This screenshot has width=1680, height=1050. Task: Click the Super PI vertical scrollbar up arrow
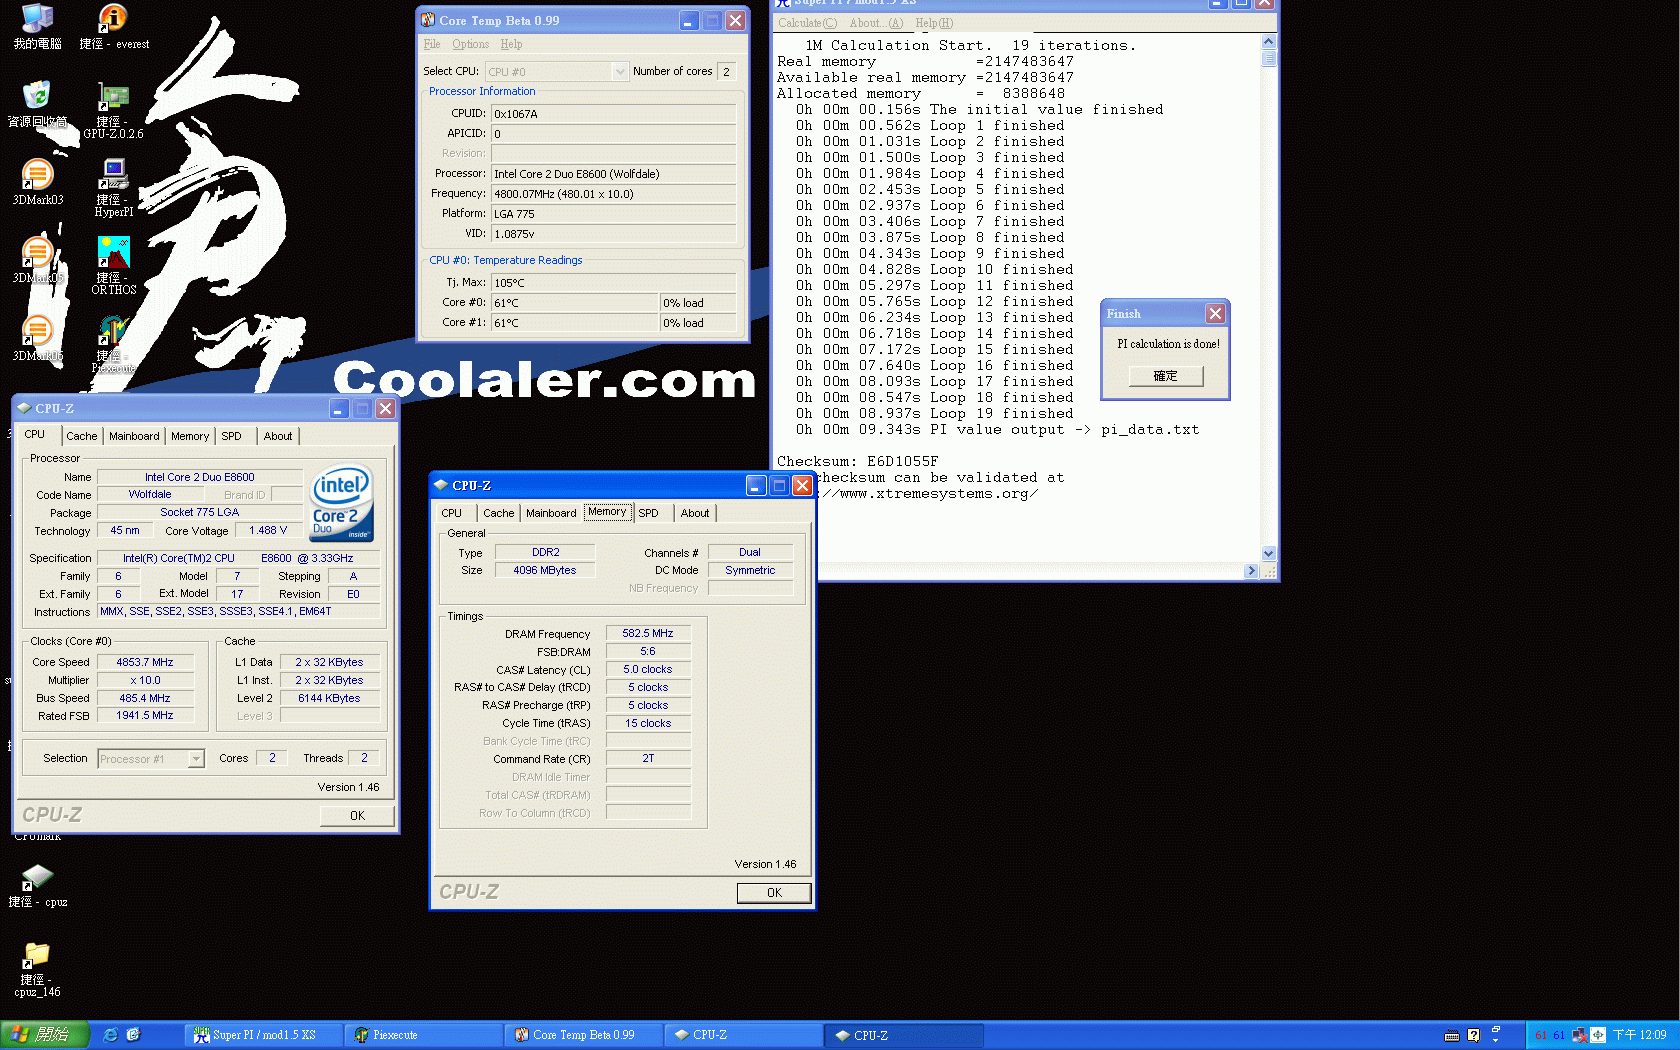click(1269, 42)
